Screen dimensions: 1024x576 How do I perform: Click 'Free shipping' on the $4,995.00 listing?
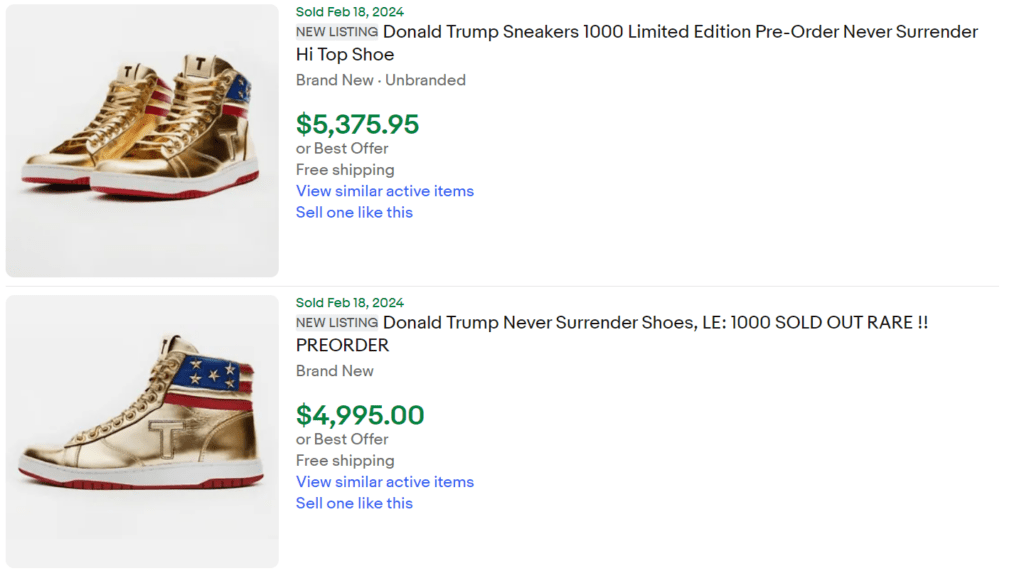pyautogui.click(x=345, y=461)
